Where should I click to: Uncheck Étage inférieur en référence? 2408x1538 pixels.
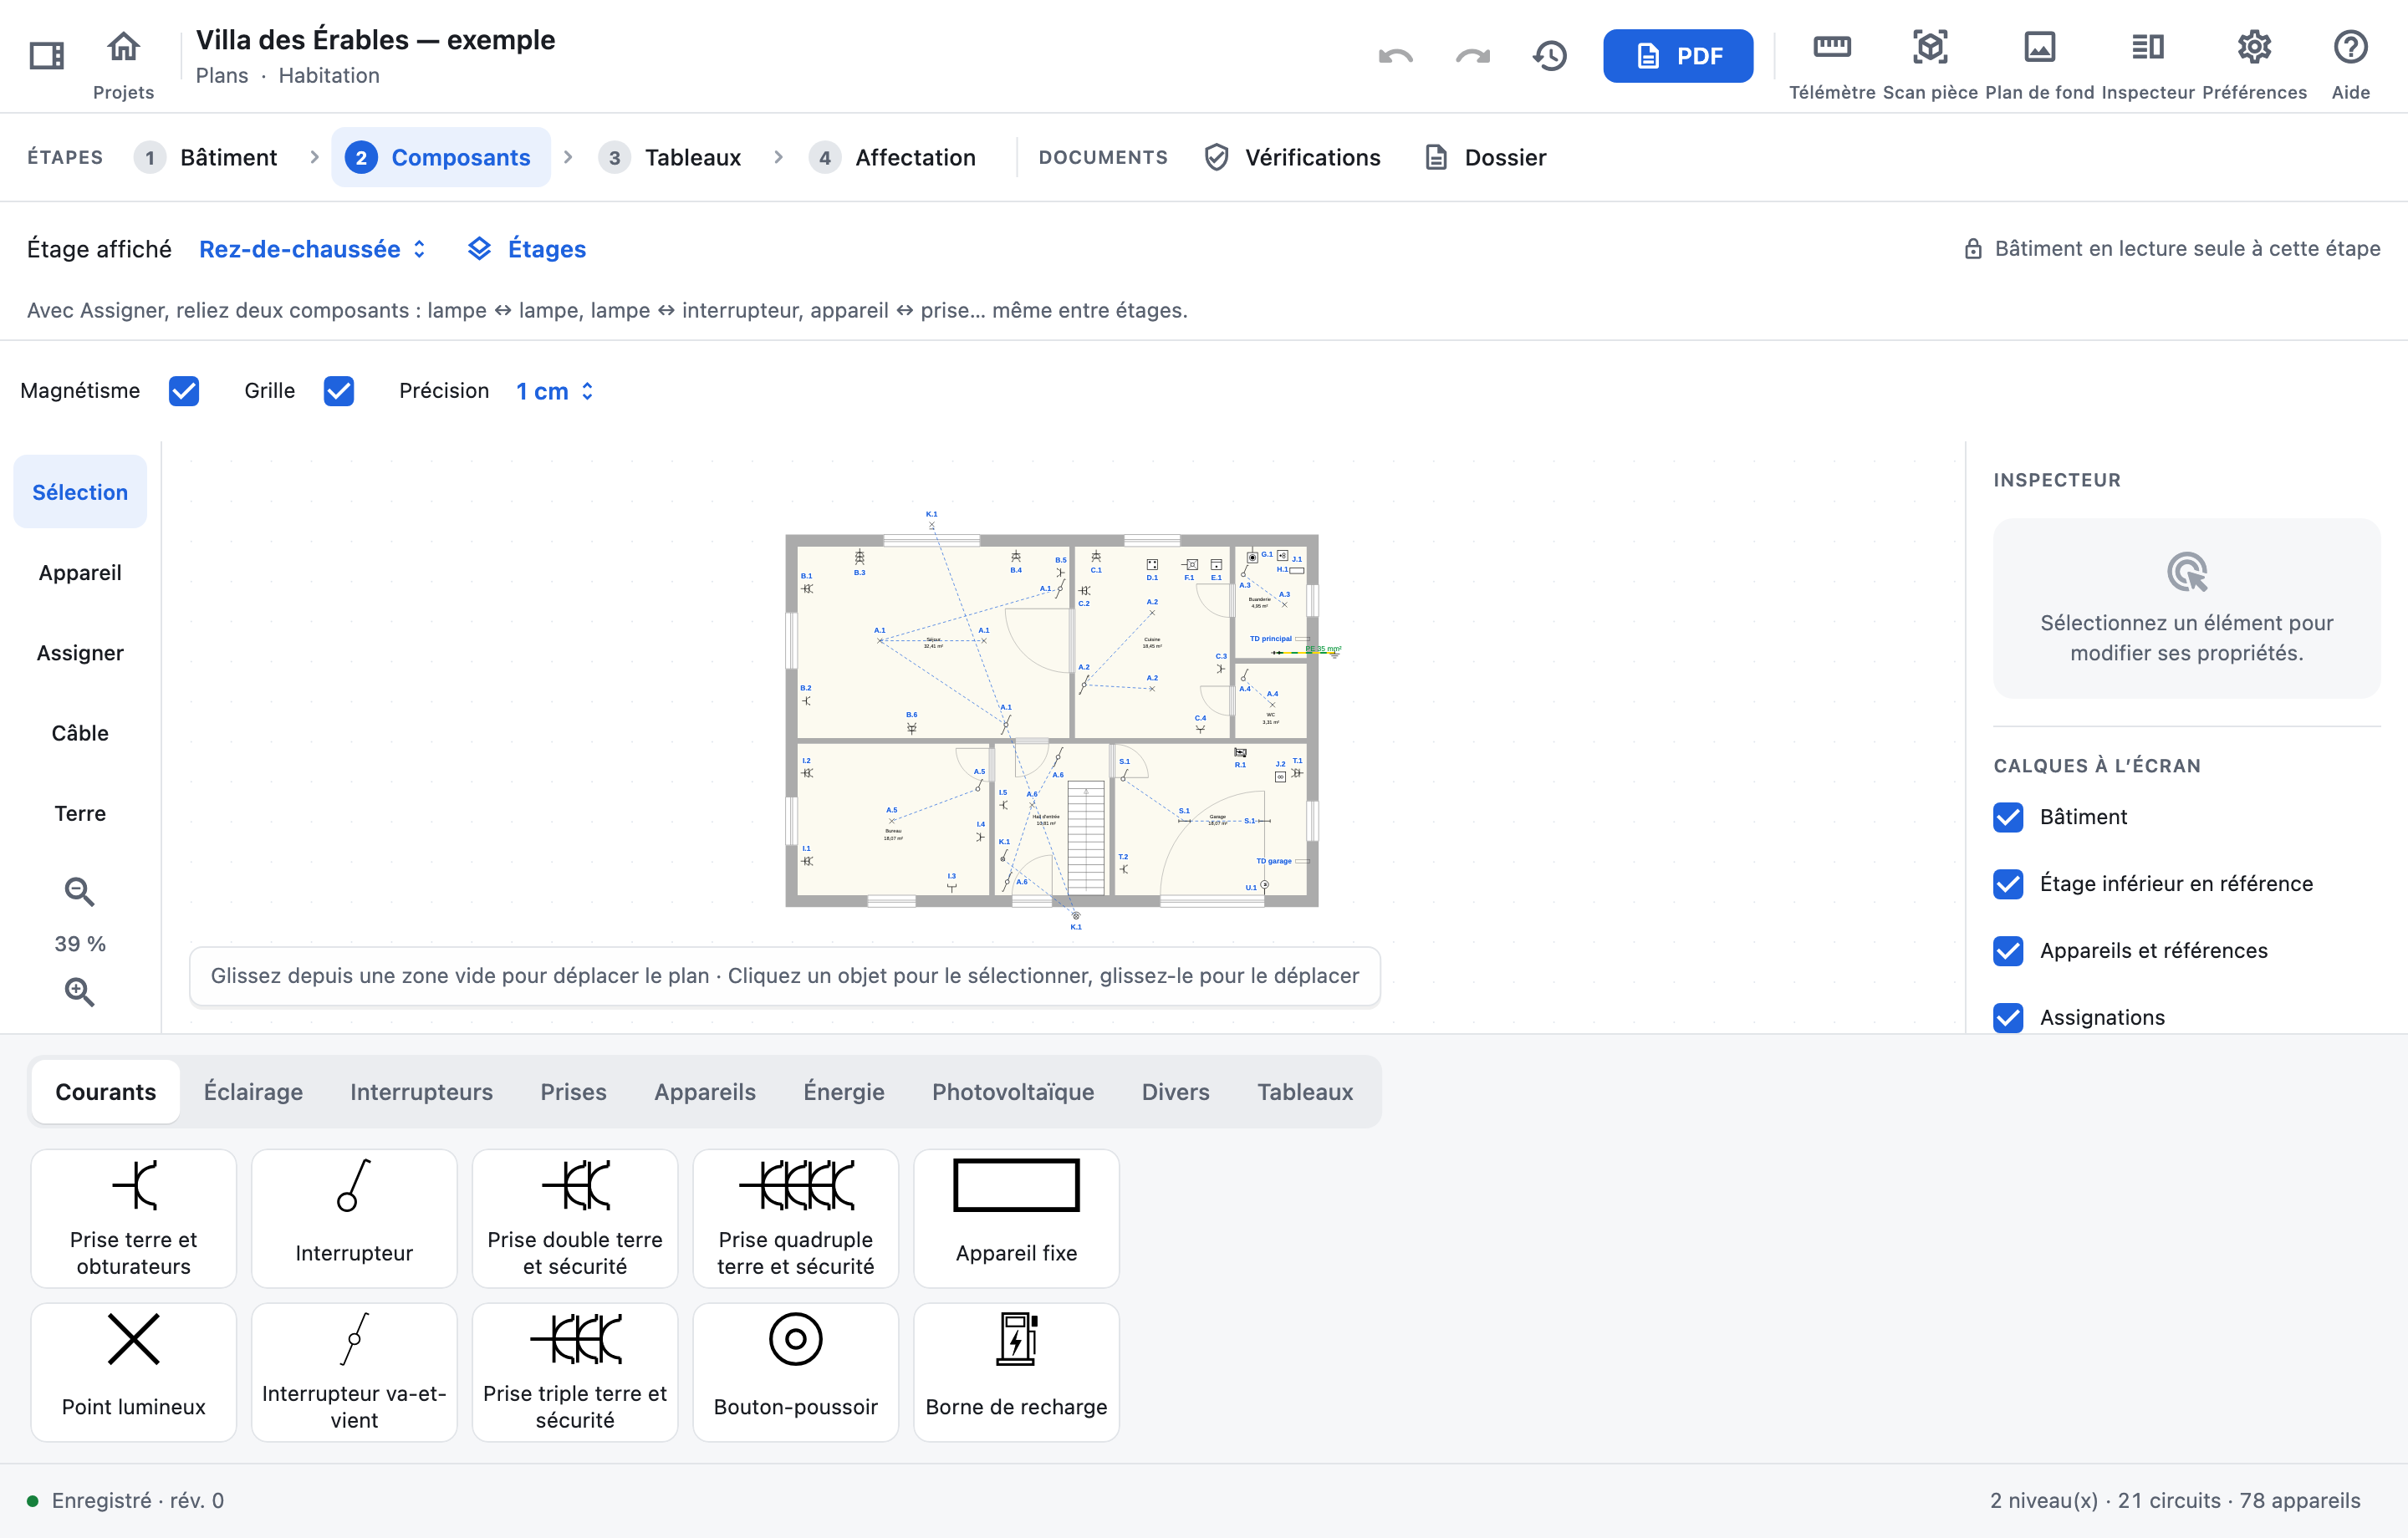tap(2008, 884)
